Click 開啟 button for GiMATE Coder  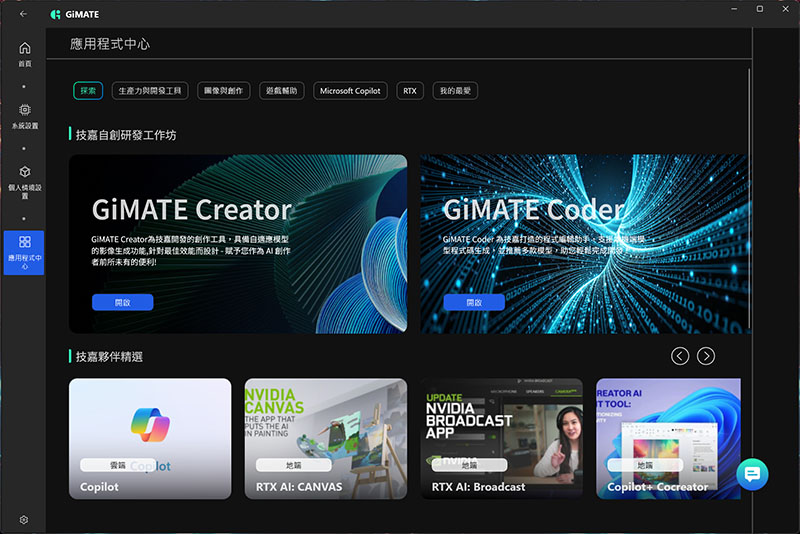point(473,302)
